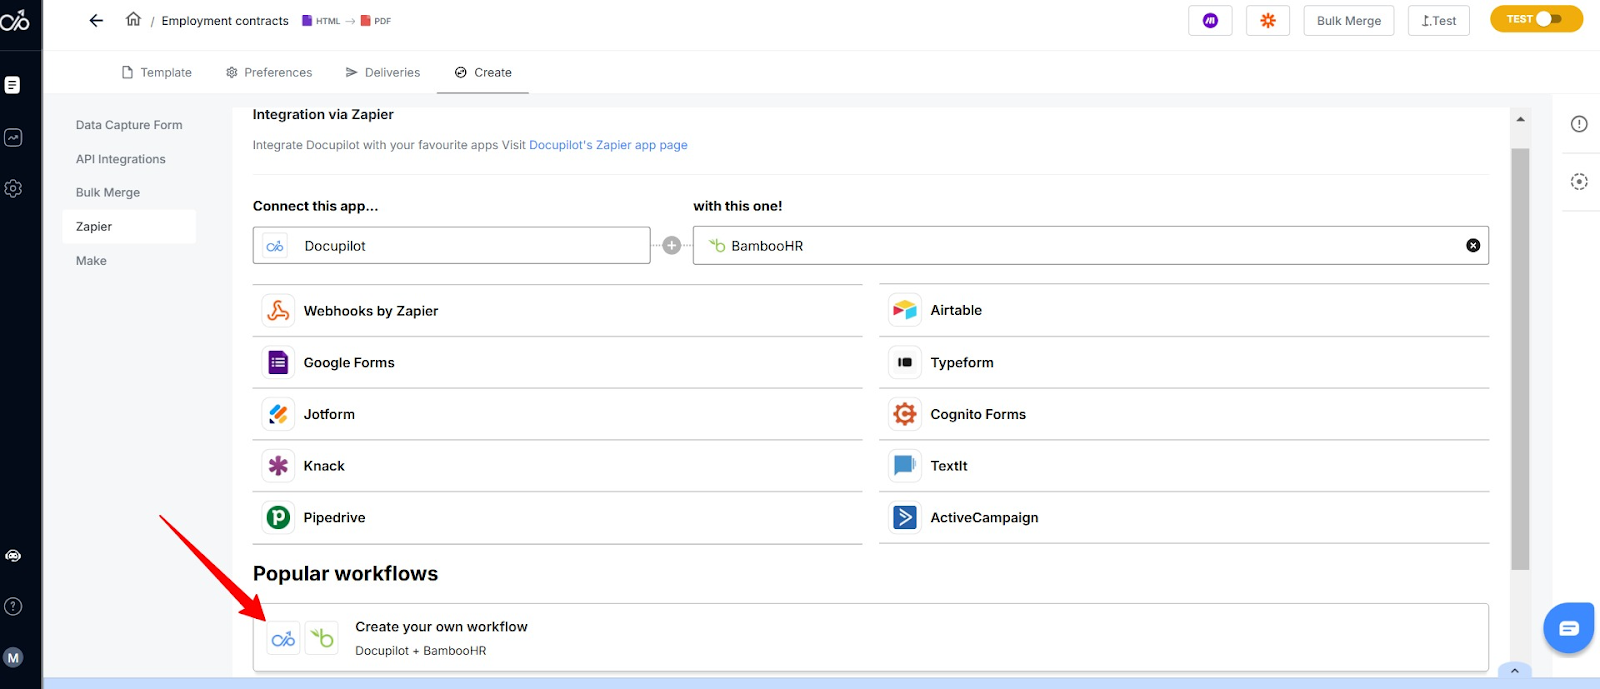
Task: Click BambooHR icon in workflow card
Action: click(322, 638)
